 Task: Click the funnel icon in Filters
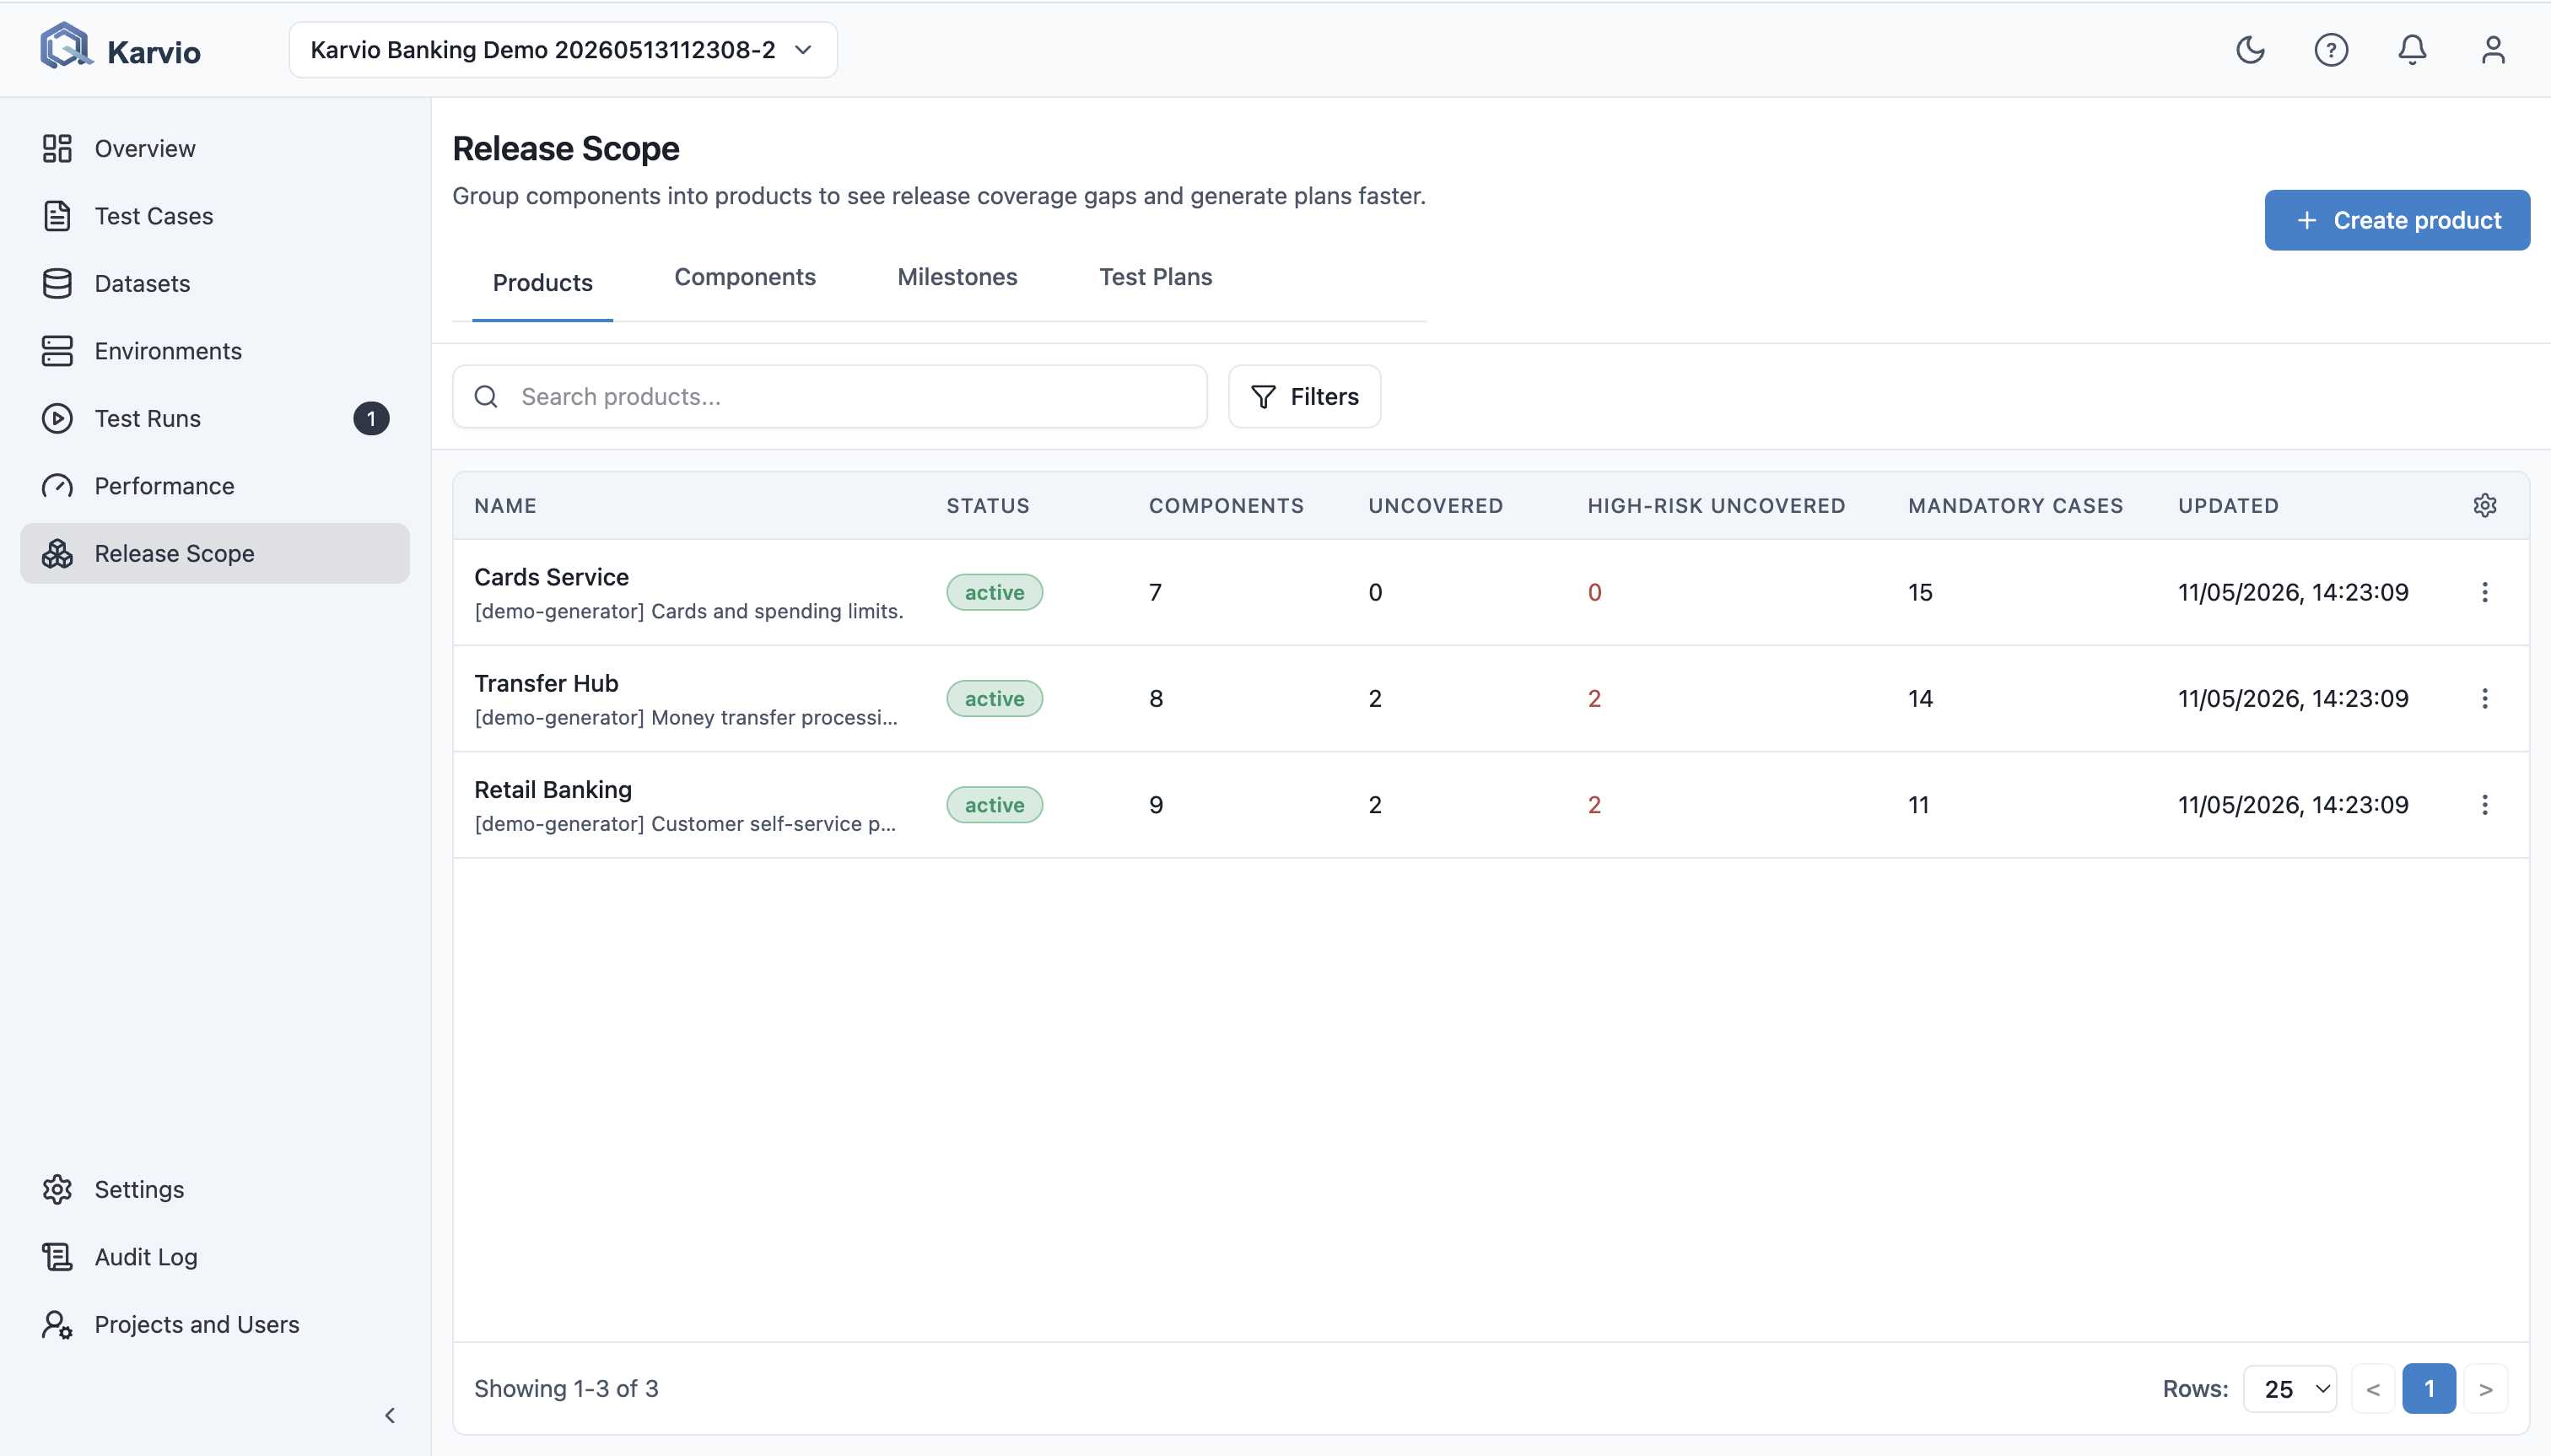tap(1263, 397)
